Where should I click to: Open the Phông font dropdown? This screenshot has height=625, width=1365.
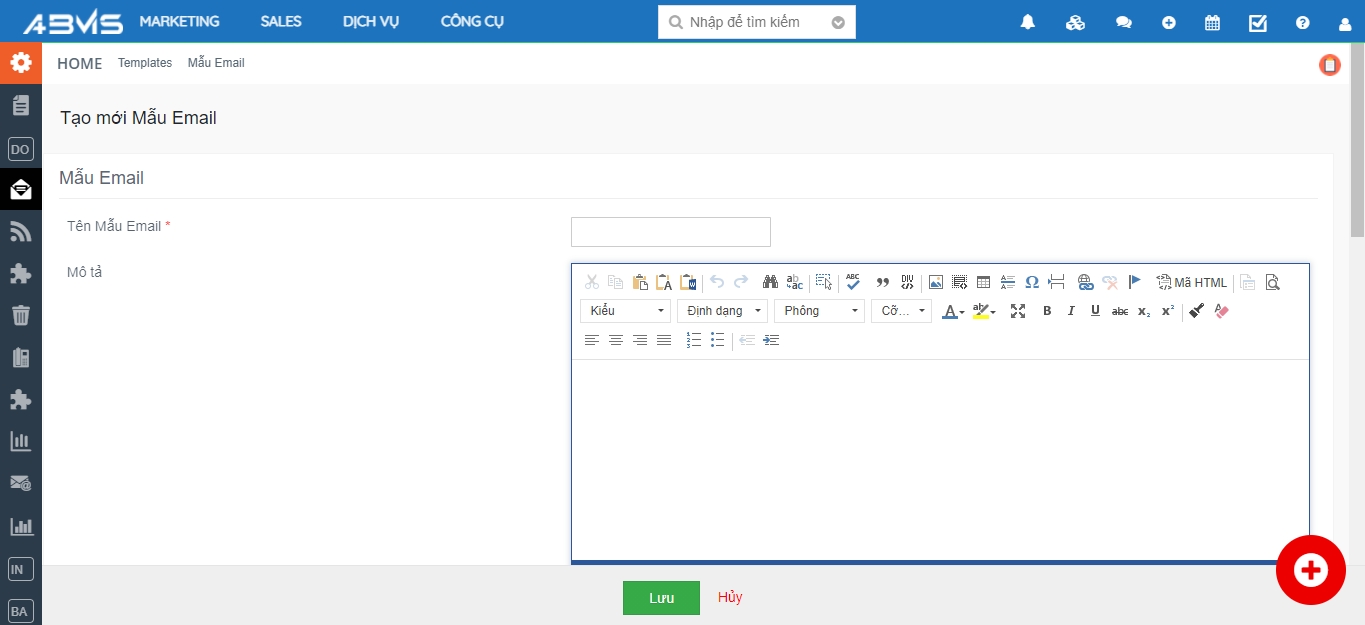[820, 311]
